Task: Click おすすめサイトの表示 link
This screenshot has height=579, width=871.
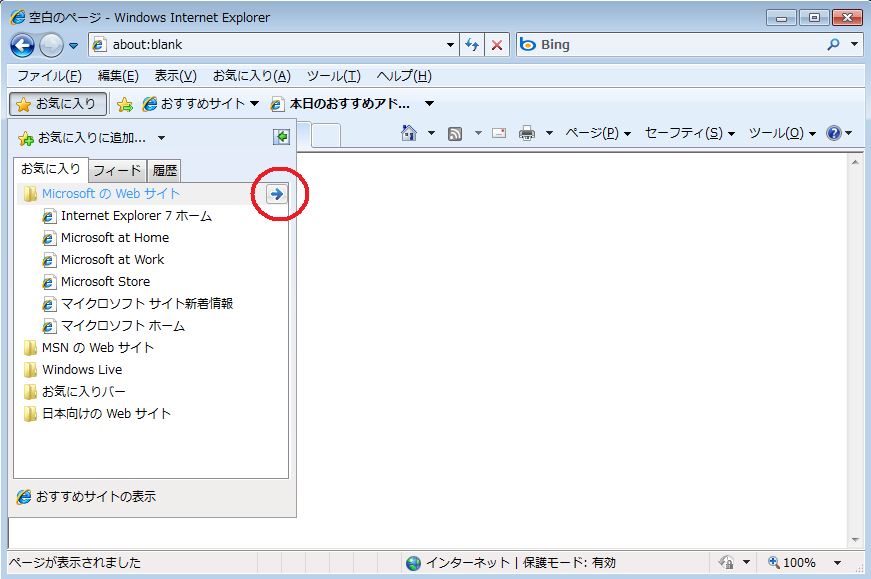Action: 87,497
